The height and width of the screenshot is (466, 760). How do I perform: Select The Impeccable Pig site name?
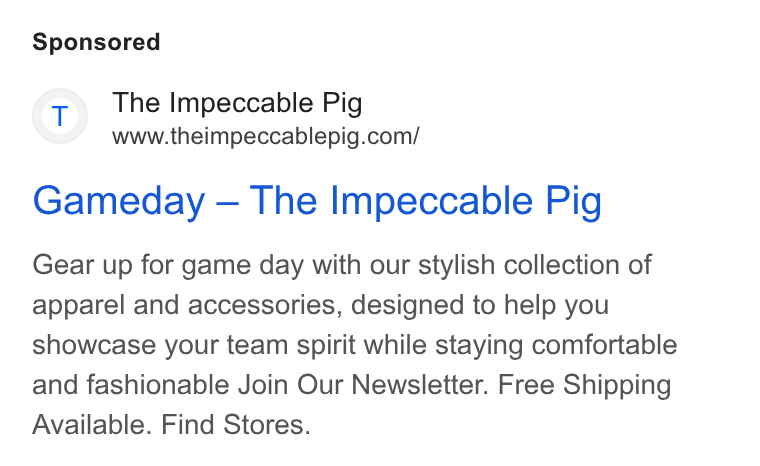click(237, 103)
